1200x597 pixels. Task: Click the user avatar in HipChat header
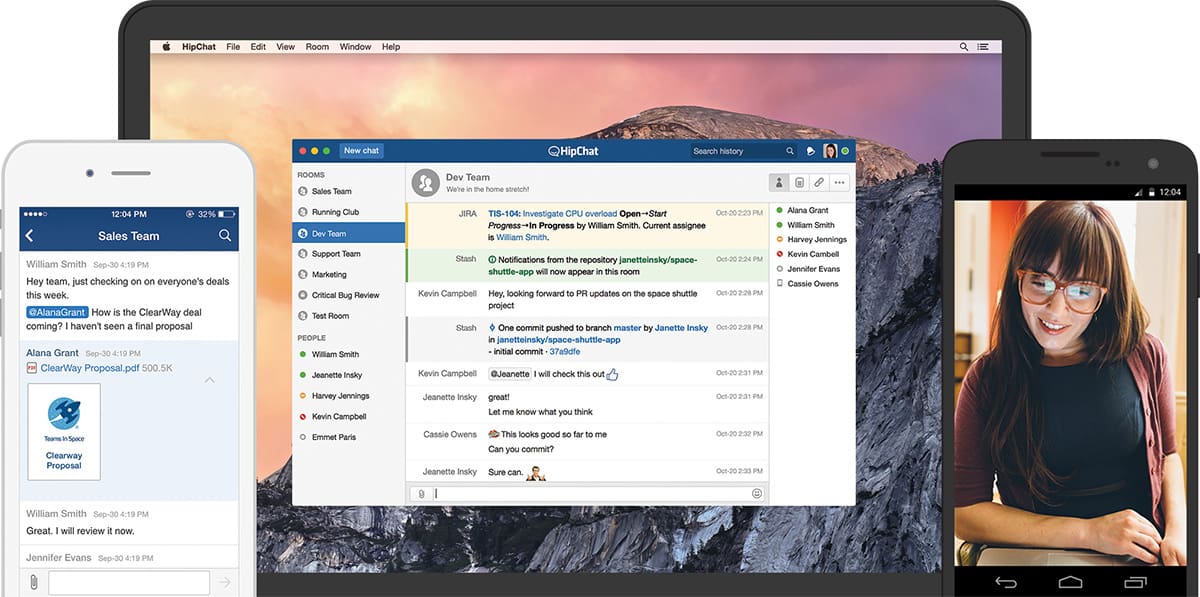(830, 151)
